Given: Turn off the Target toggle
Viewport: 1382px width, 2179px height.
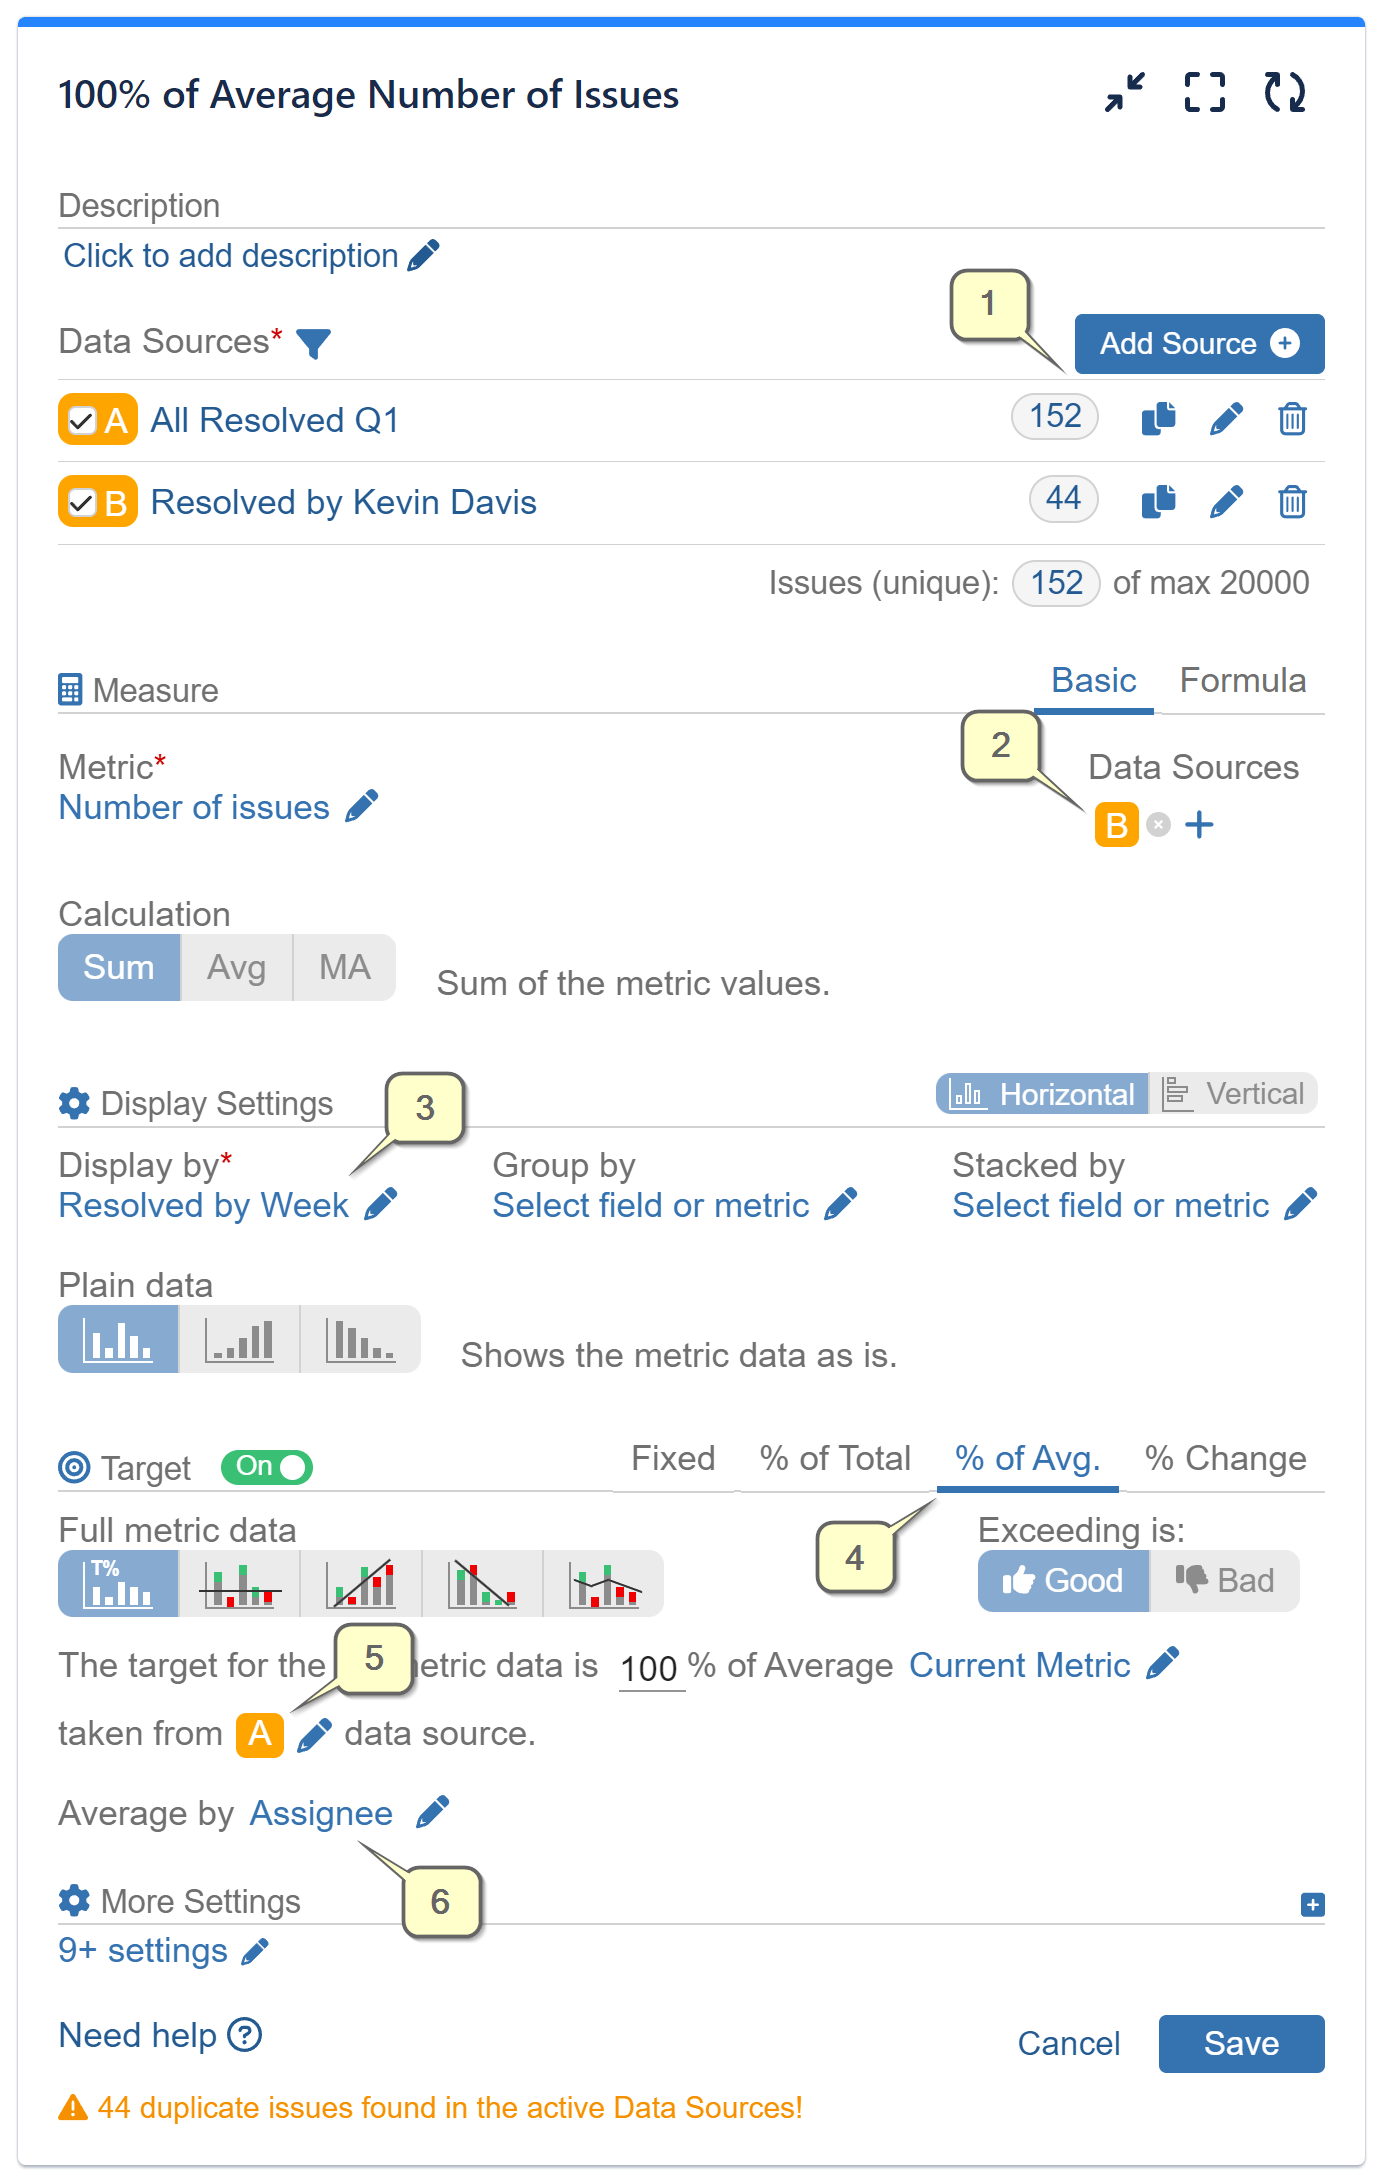Looking at the screenshot, I should click(x=266, y=1466).
